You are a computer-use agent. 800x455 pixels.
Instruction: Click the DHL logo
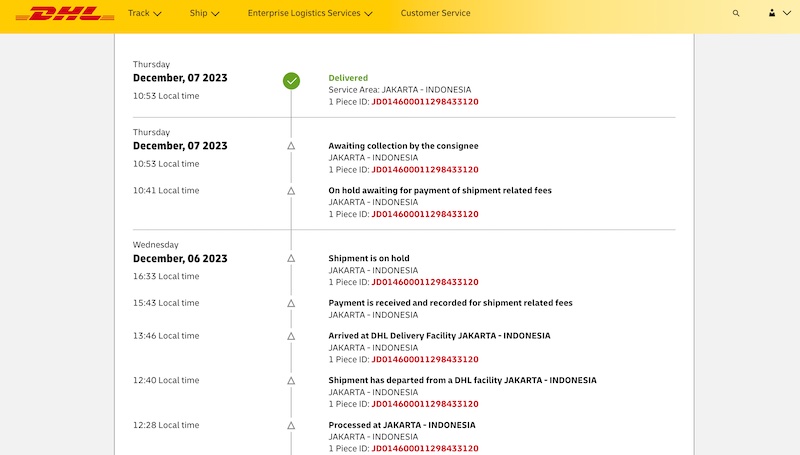point(65,13)
